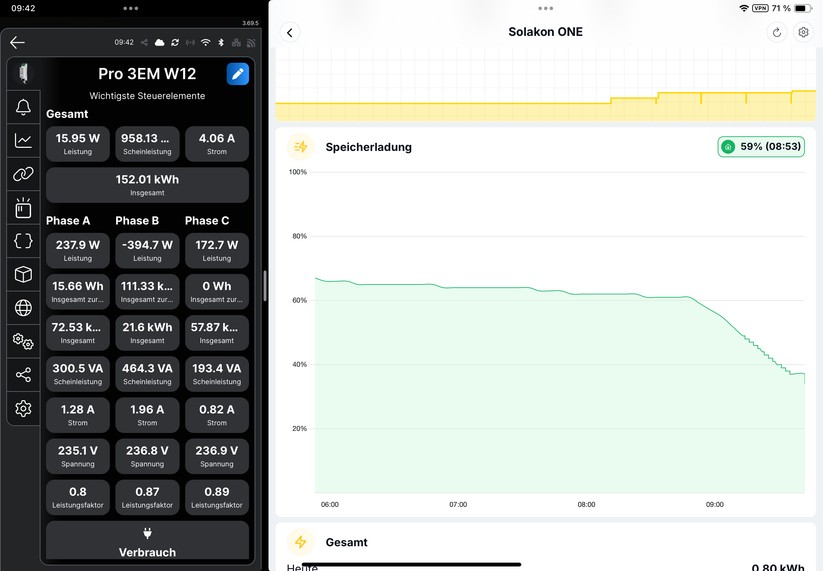This screenshot has width=823, height=571.
Task: Open the globe network icon in sidebar
Action: coord(23,308)
